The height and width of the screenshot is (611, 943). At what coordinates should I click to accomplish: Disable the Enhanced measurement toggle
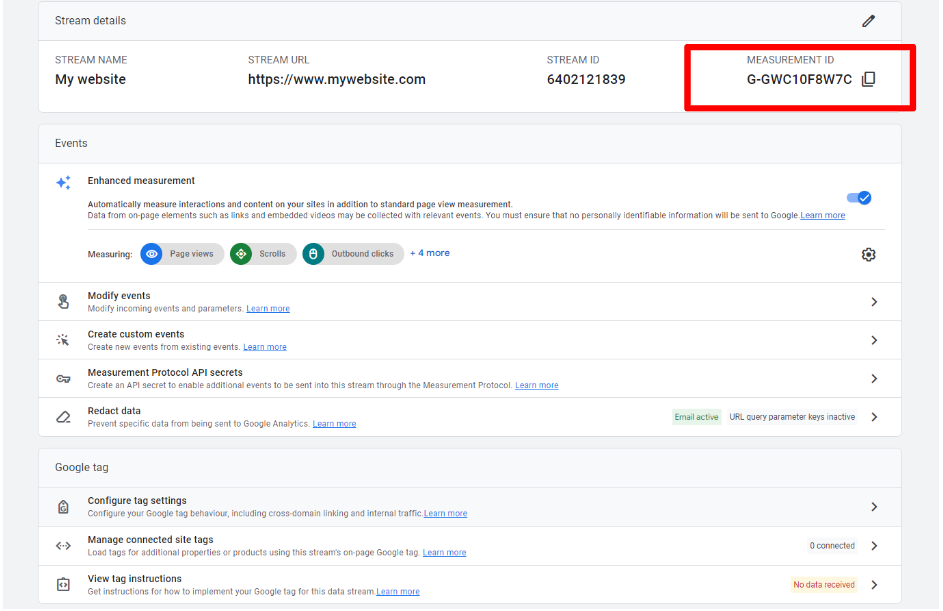coord(859,198)
